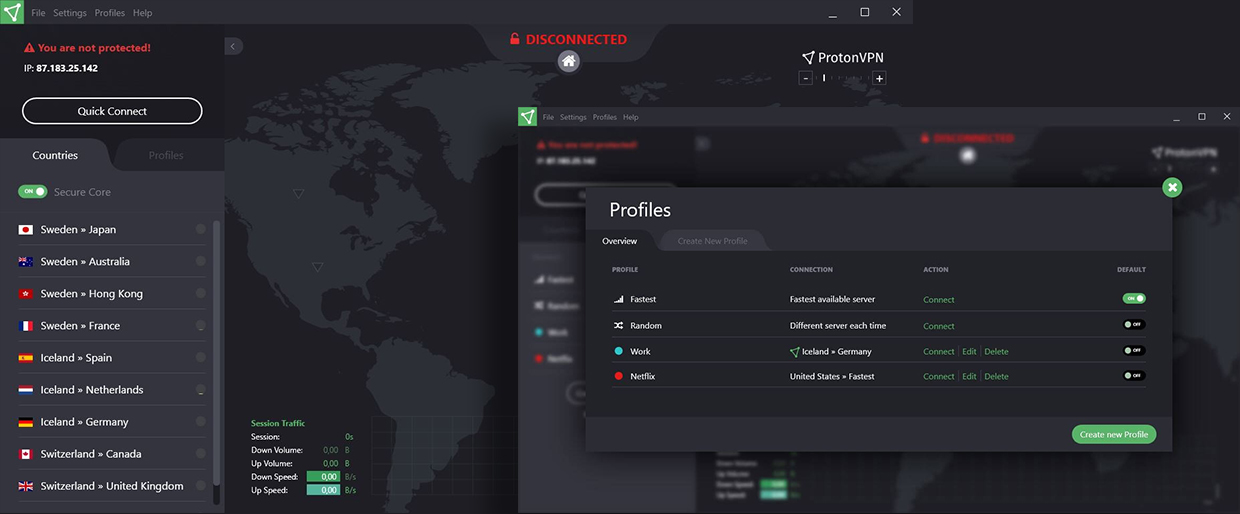The image size is (1240, 514).
Task: Expand the Iceland » Netherlands server entry
Action: [x=201, y=390]
